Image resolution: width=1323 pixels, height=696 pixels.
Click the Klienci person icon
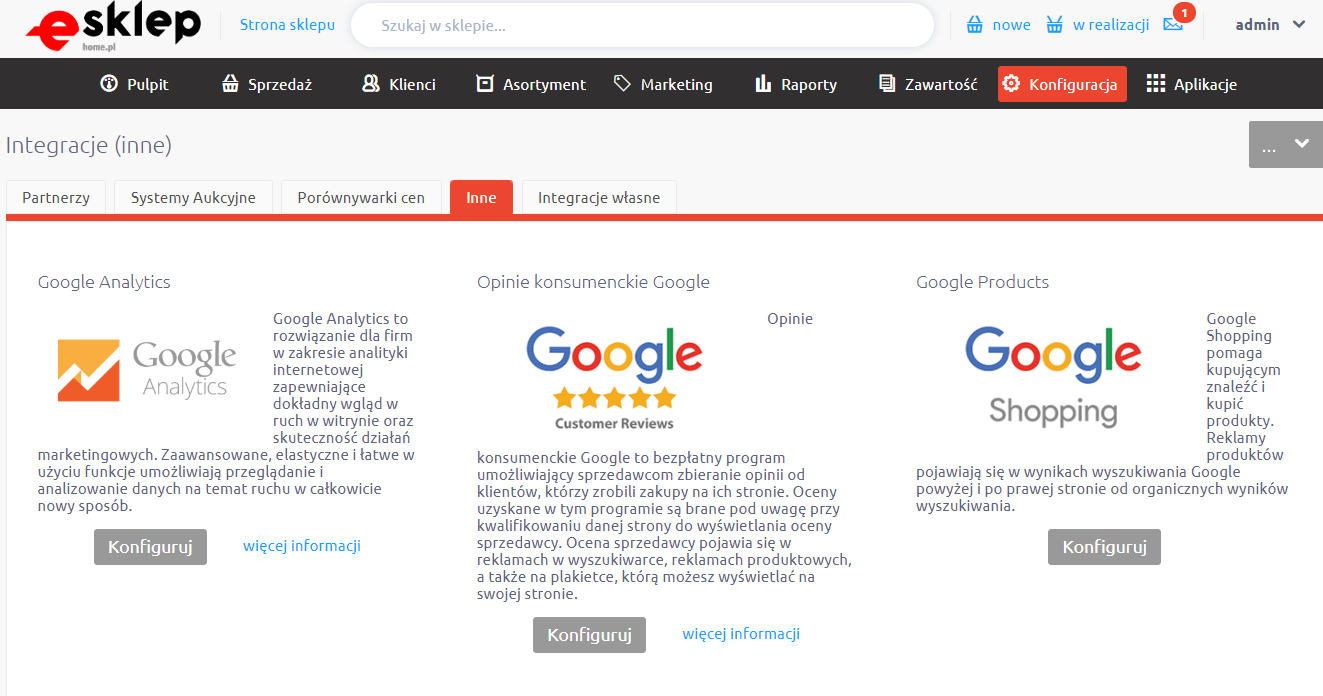click(x=371, y=84)
